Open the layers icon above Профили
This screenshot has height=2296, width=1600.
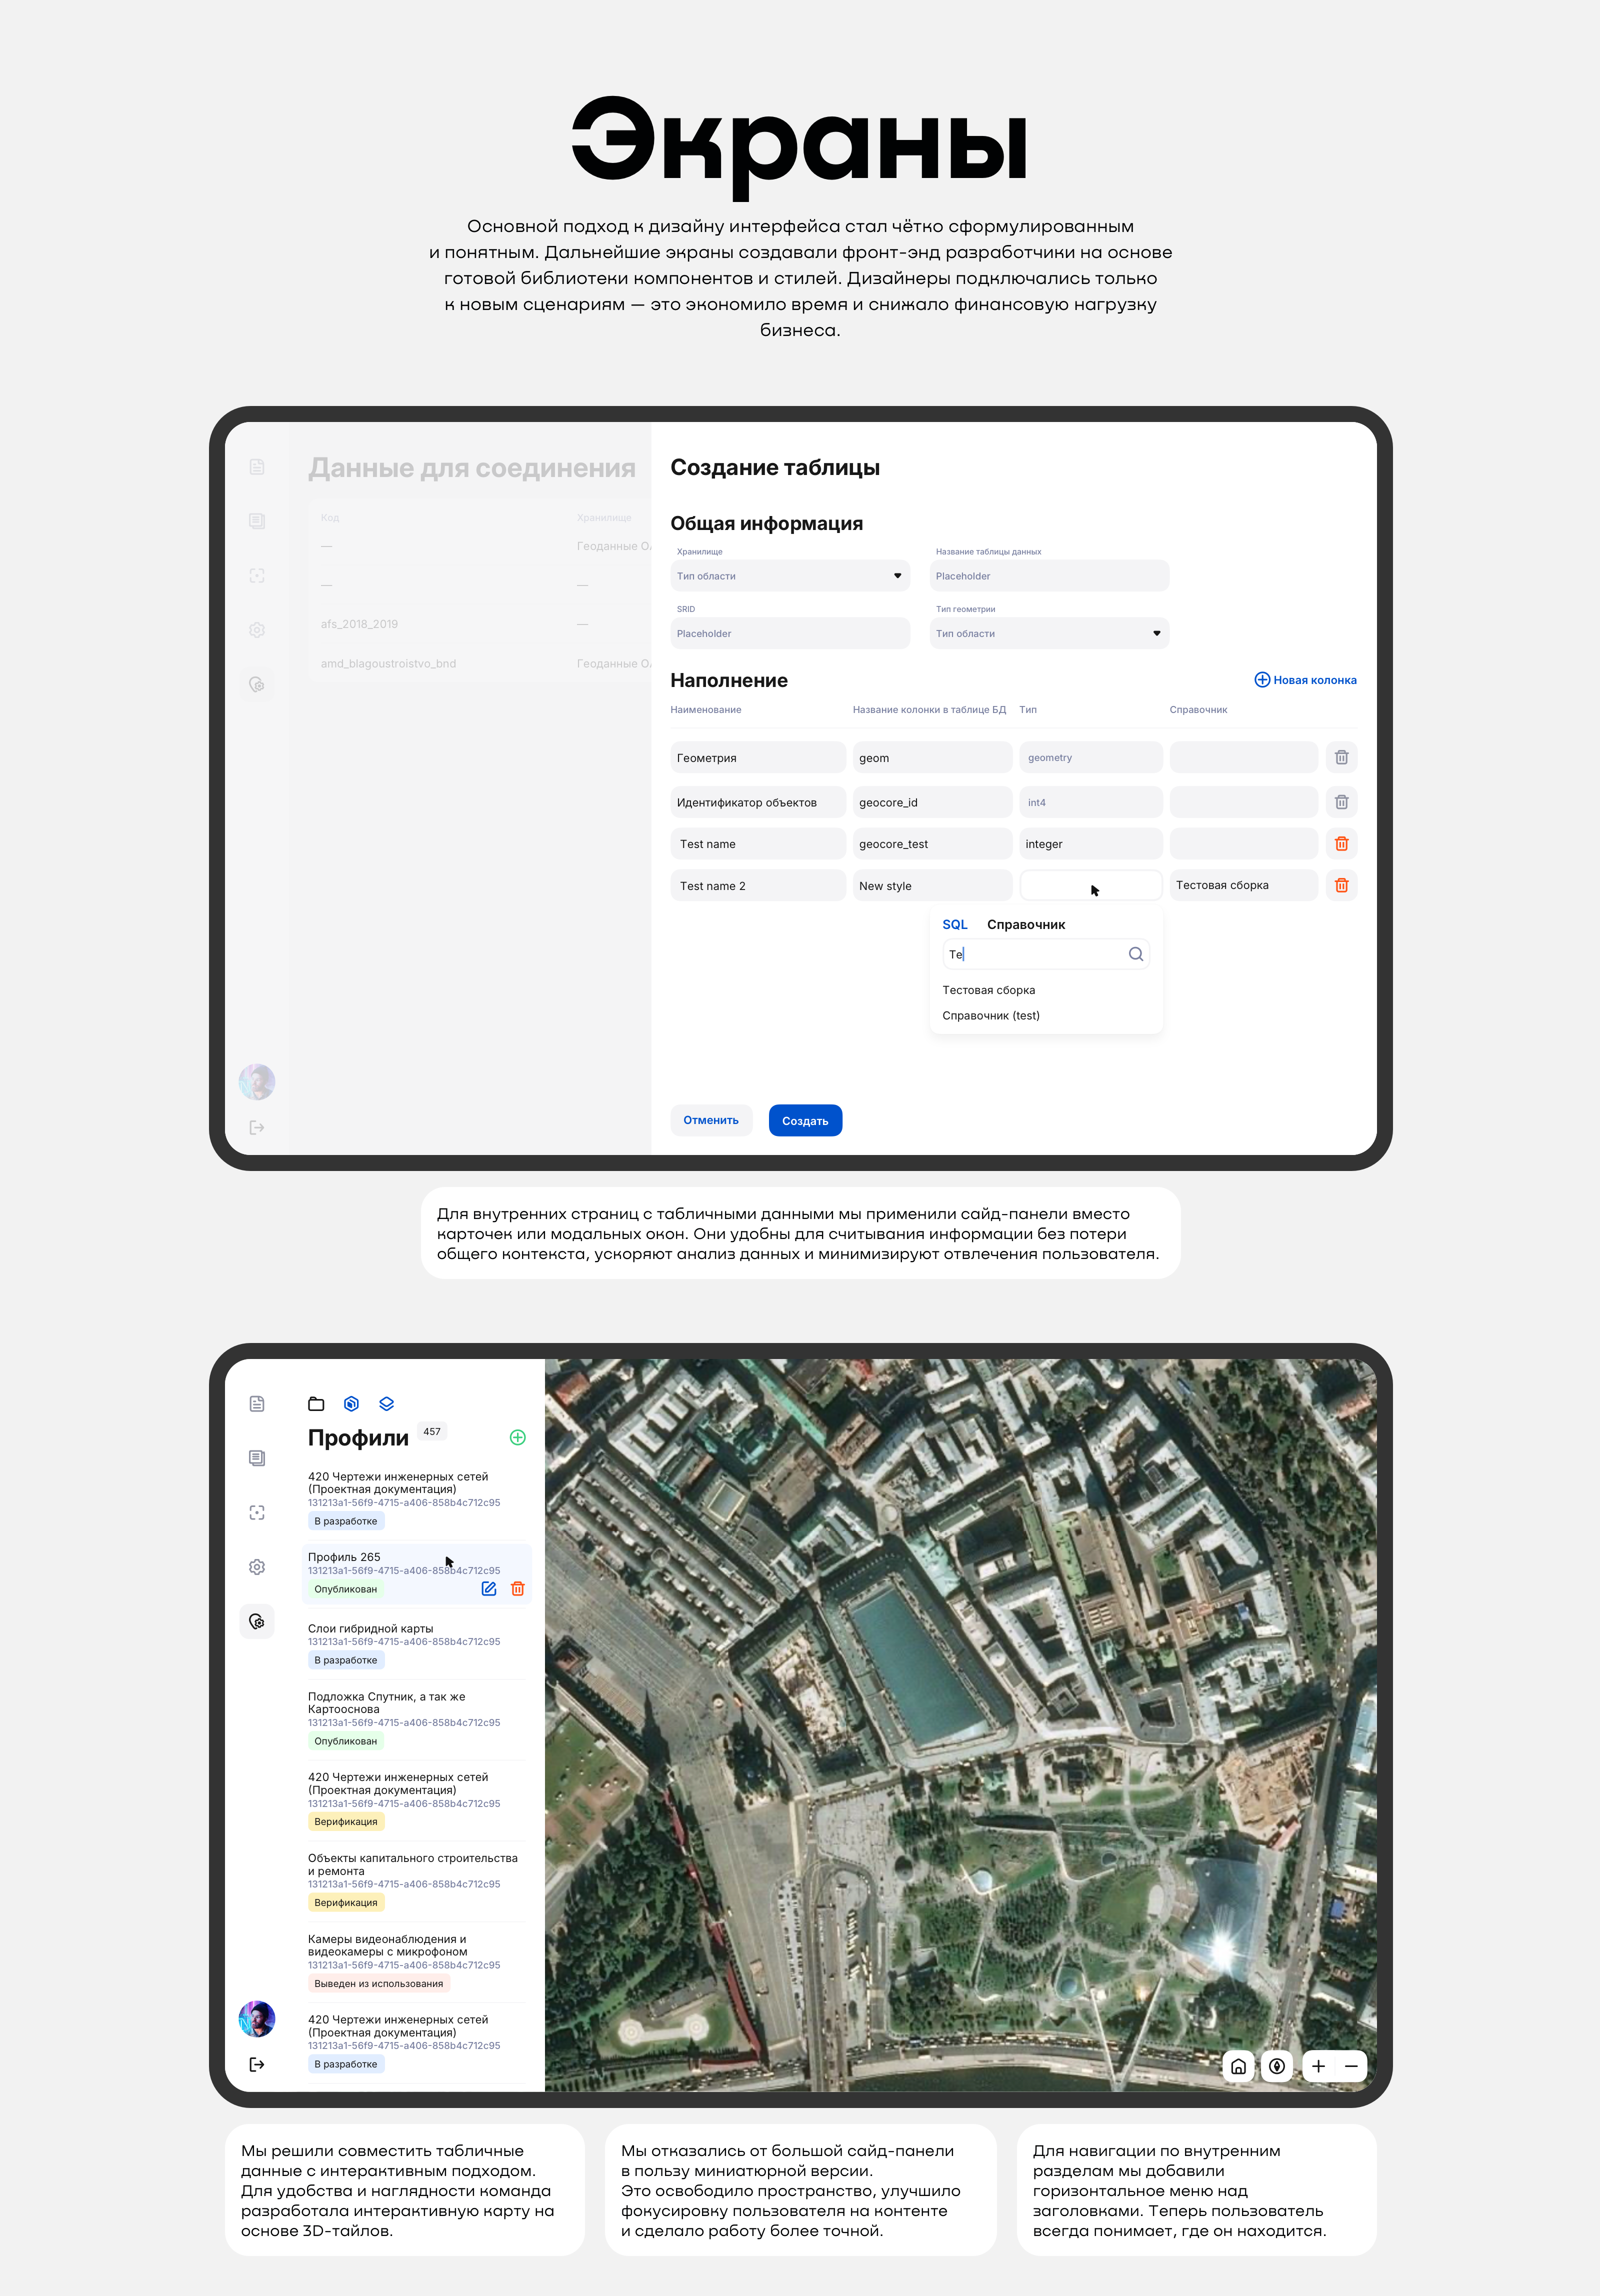coord(387,1403)
